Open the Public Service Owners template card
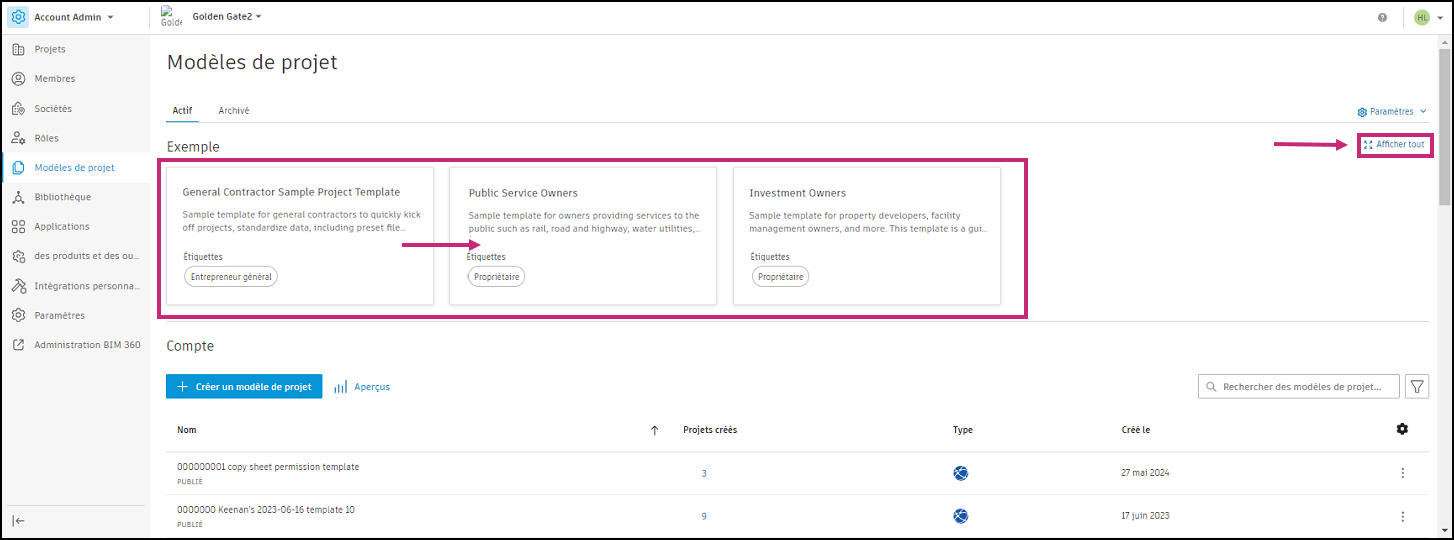 (x=583, y=235)
